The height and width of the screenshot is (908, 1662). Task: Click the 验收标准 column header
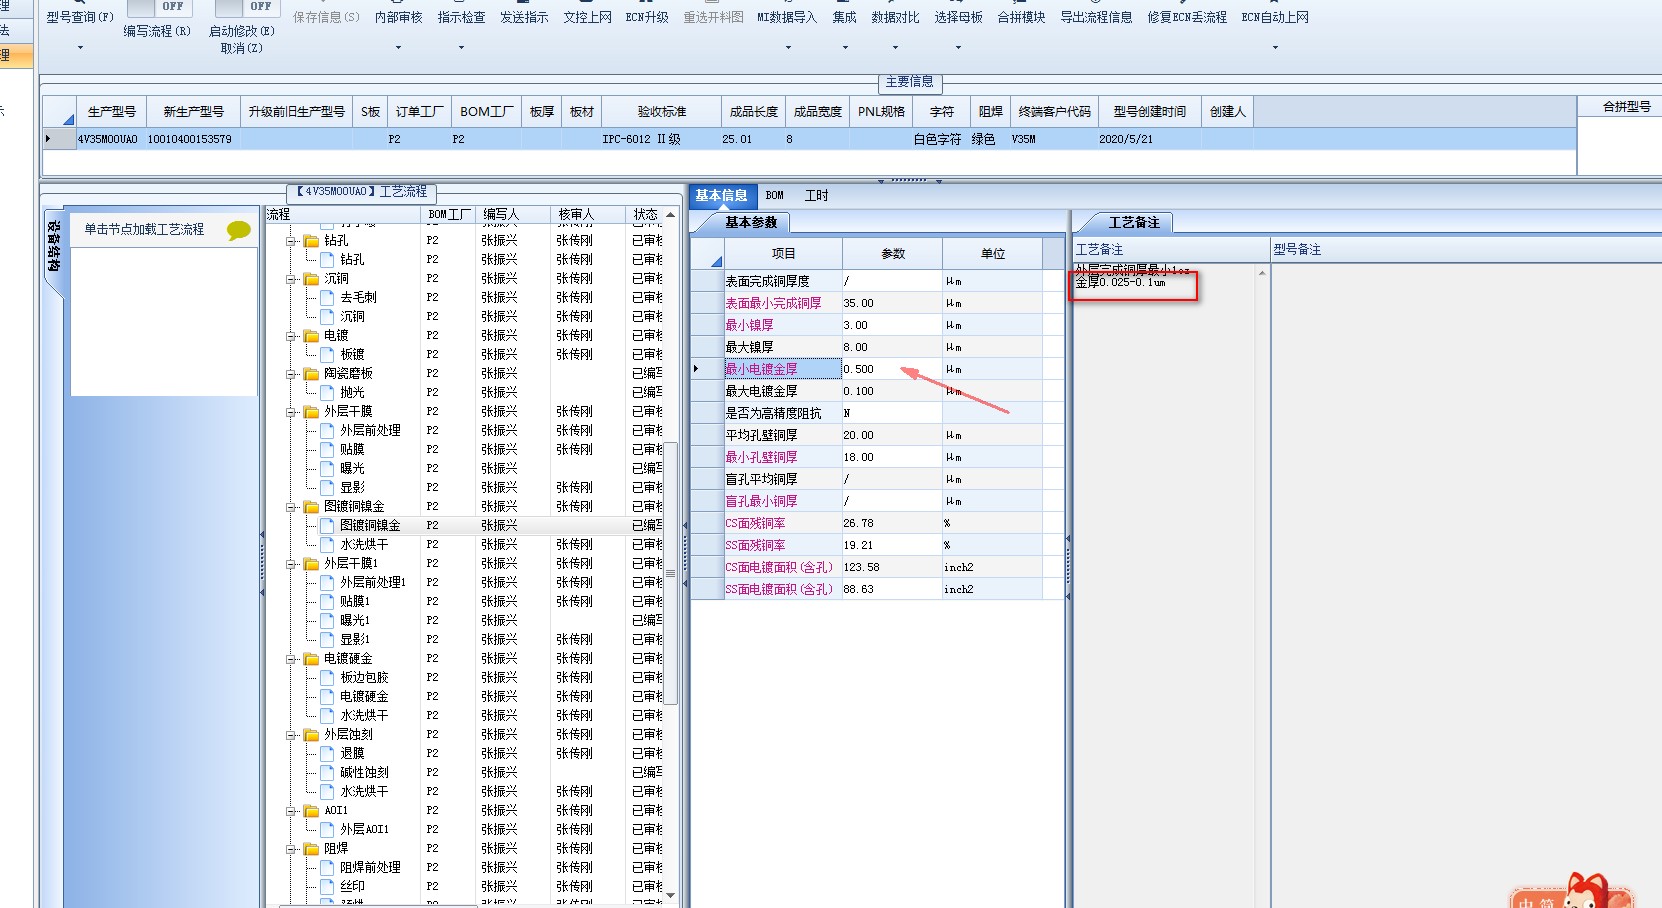point(662,112)
